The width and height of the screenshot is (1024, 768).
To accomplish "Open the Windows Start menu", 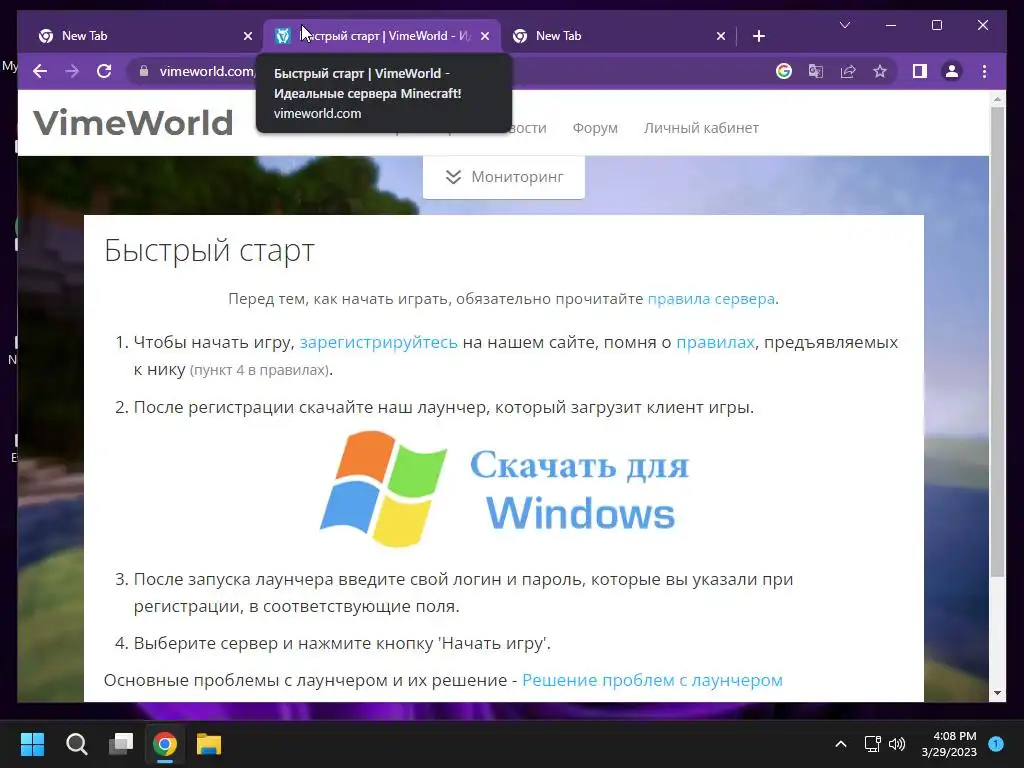I will click(32, 744).
